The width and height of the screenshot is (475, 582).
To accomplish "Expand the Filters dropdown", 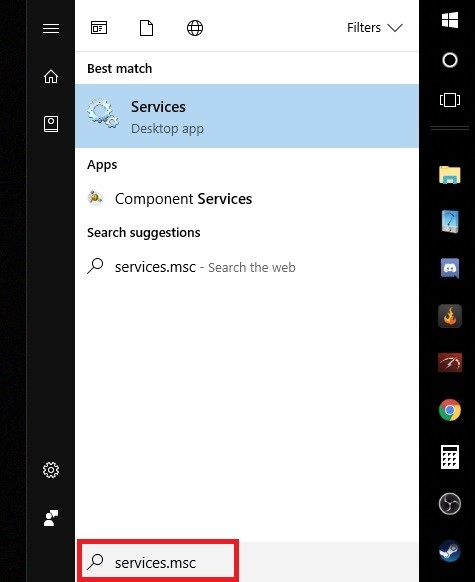I will [375, 28].
